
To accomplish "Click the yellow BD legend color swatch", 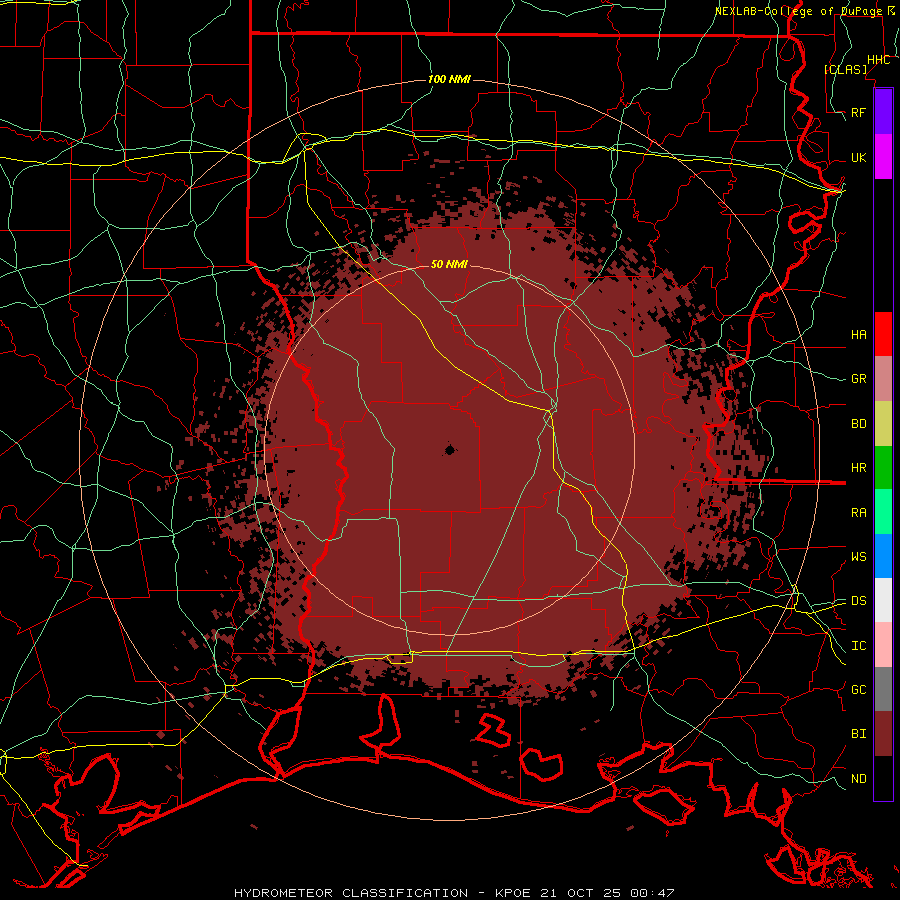I will (x=883, y=424).
